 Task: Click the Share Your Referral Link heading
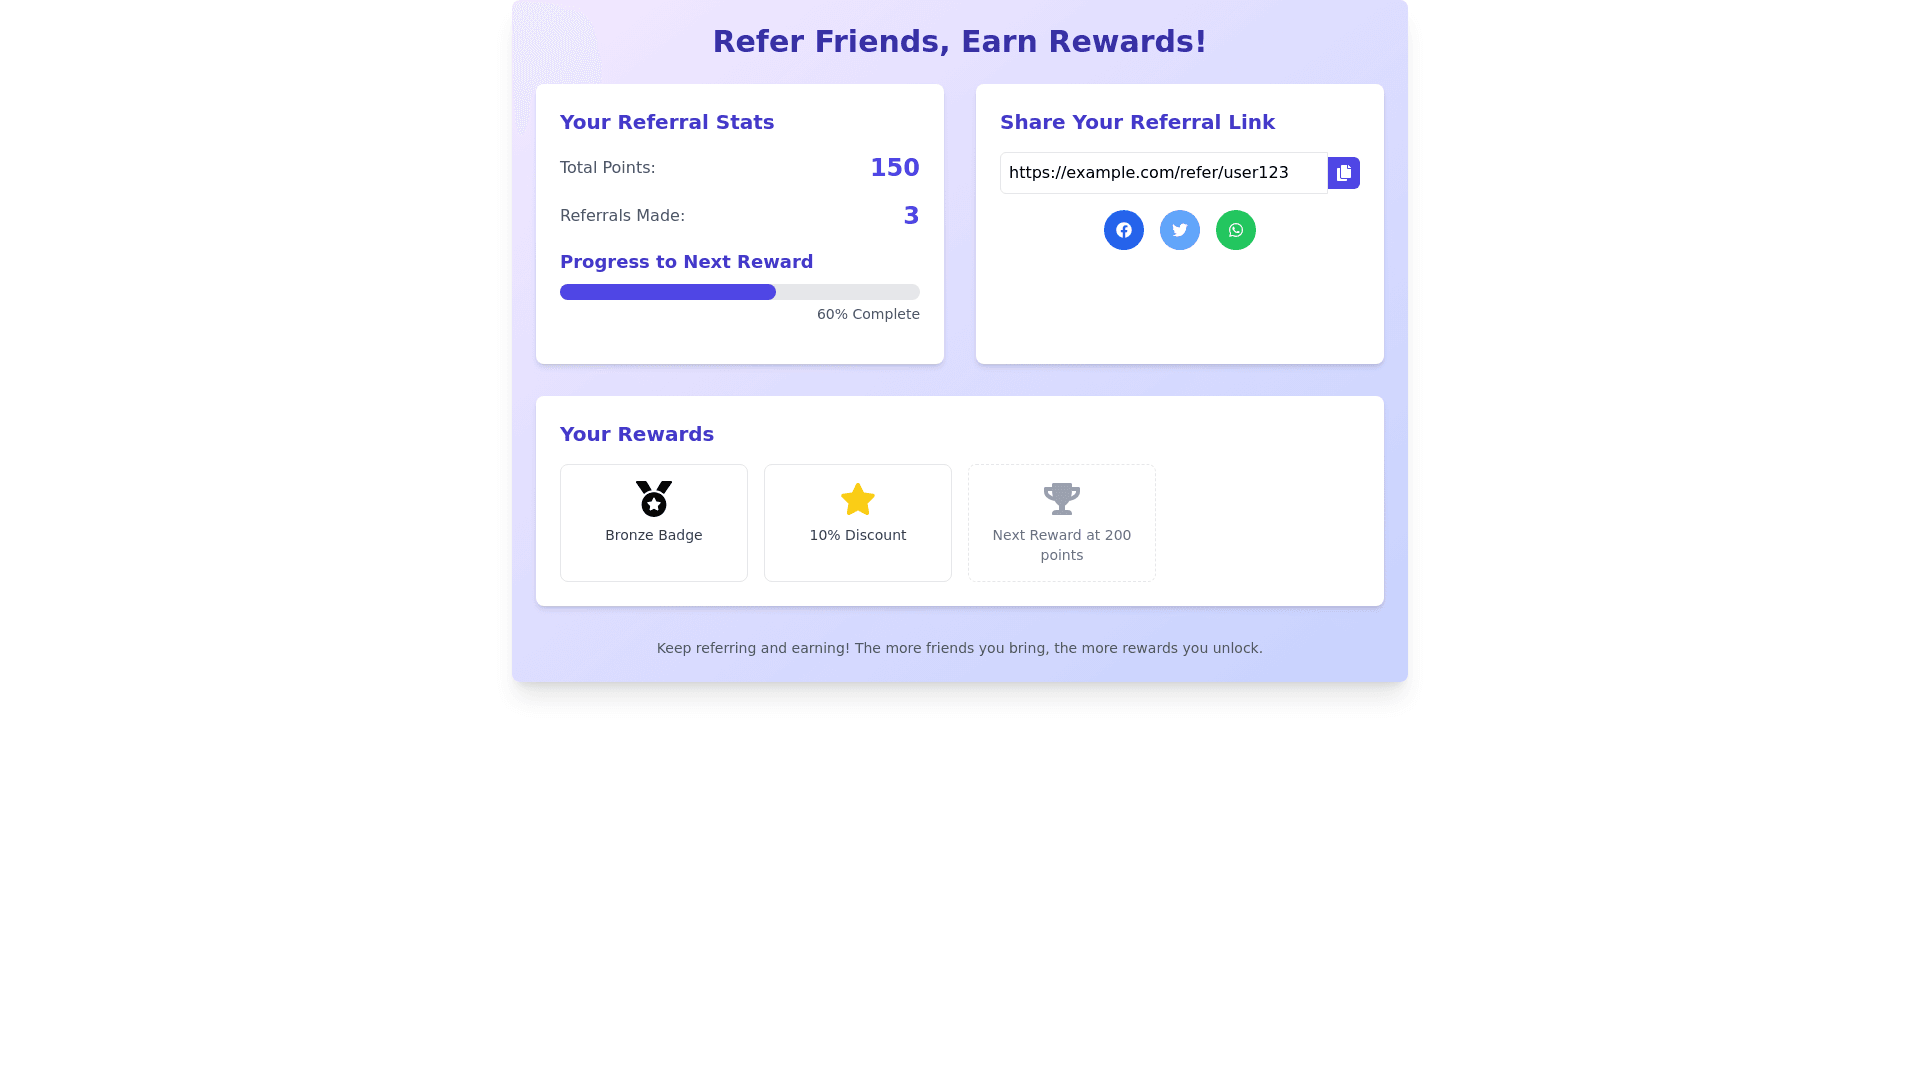click(1137, 122)
